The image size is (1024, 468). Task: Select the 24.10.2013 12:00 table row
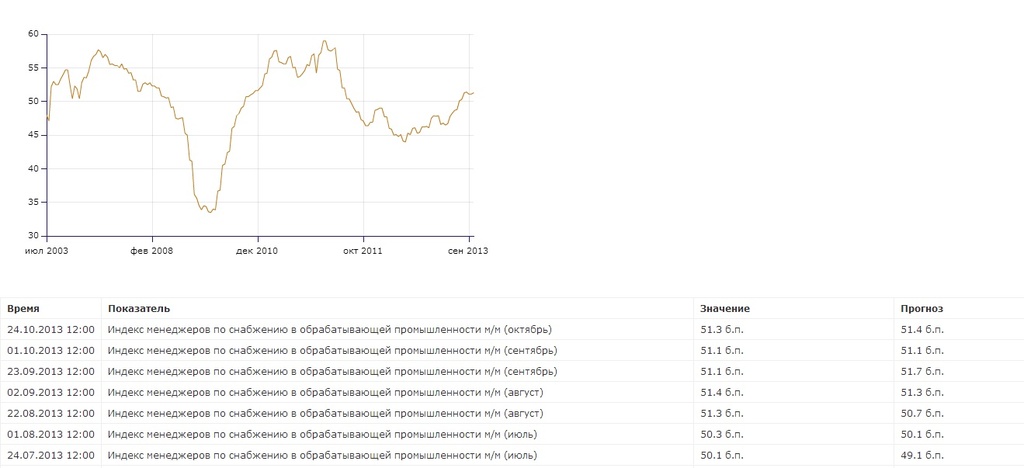click(x=512, y=330)
